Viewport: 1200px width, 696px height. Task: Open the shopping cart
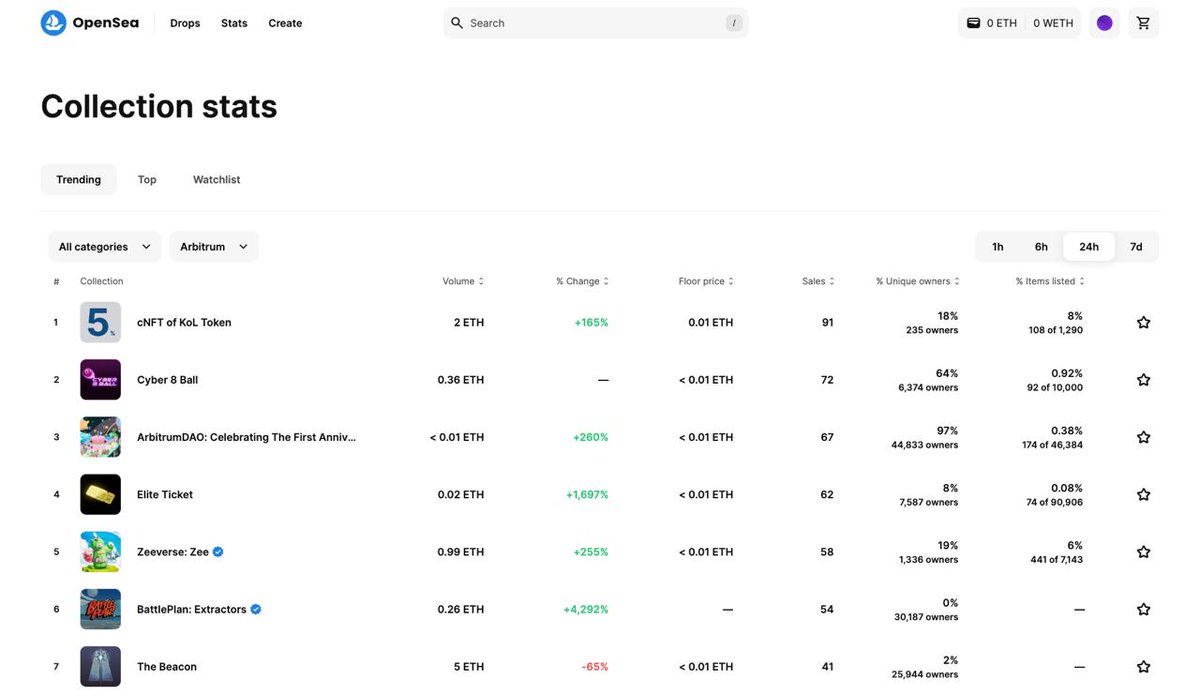pyautogui.click(x=1143, y=22)
